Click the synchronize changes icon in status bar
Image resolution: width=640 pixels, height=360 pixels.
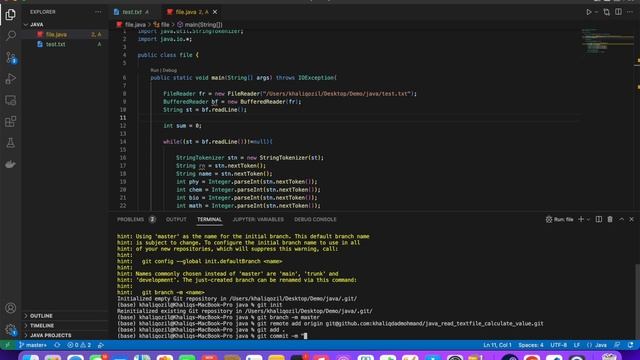(x=57, y=345)
